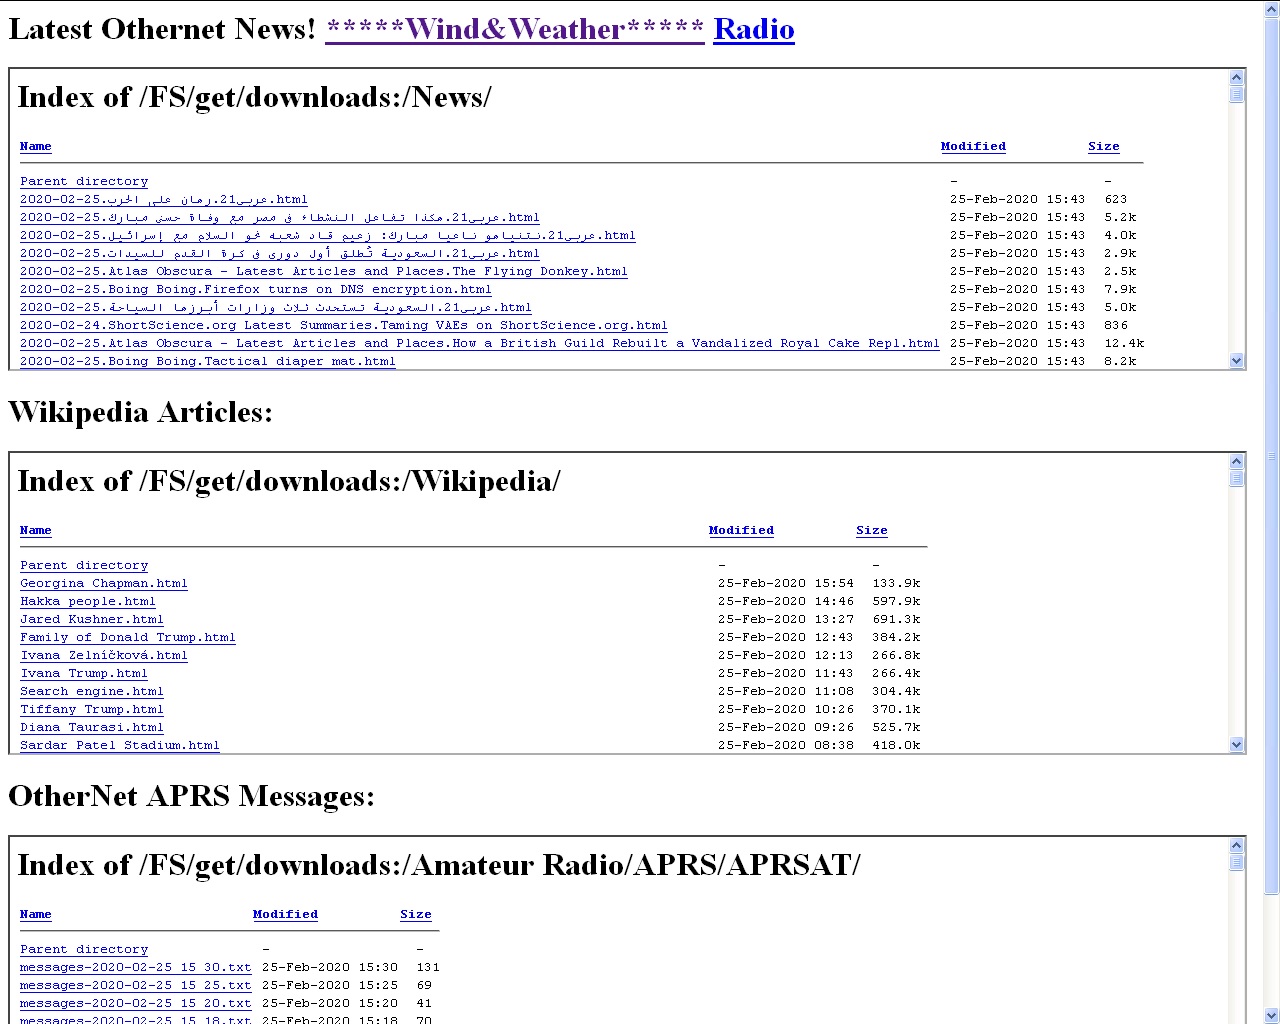The width and height of the screenshot is (1280, 1024).
Task: Open Search engine.html article
Action: click(x=92, y=691)
